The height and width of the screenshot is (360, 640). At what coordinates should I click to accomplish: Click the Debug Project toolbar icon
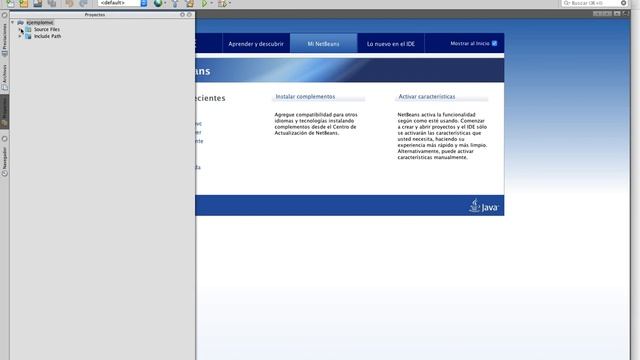click(x=222, y=3)
